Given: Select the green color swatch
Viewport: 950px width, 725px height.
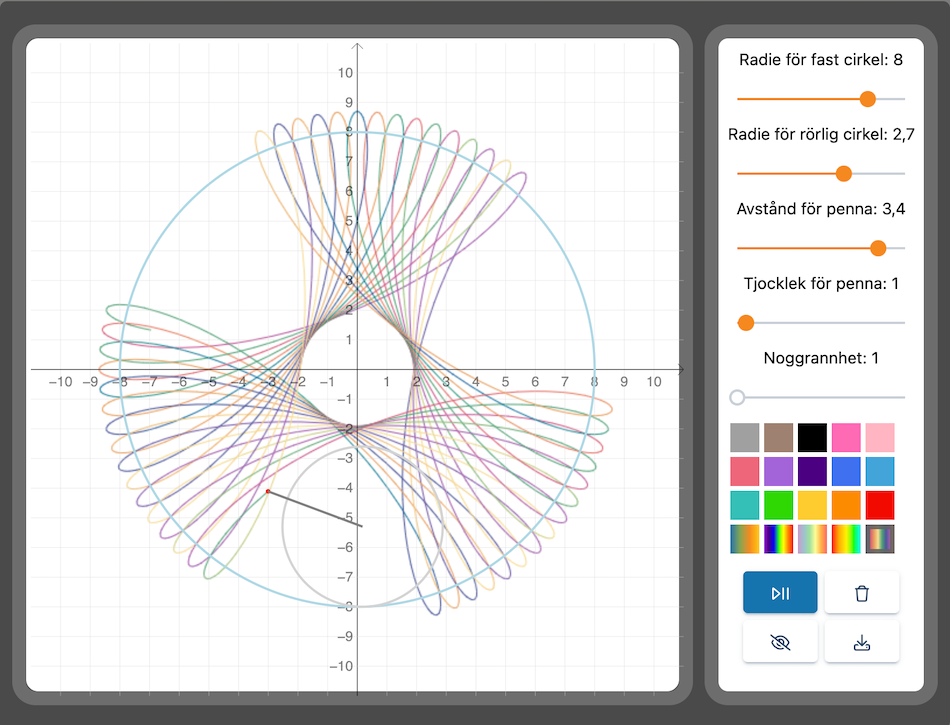Looking at the screenshot, I should point(779,505).
